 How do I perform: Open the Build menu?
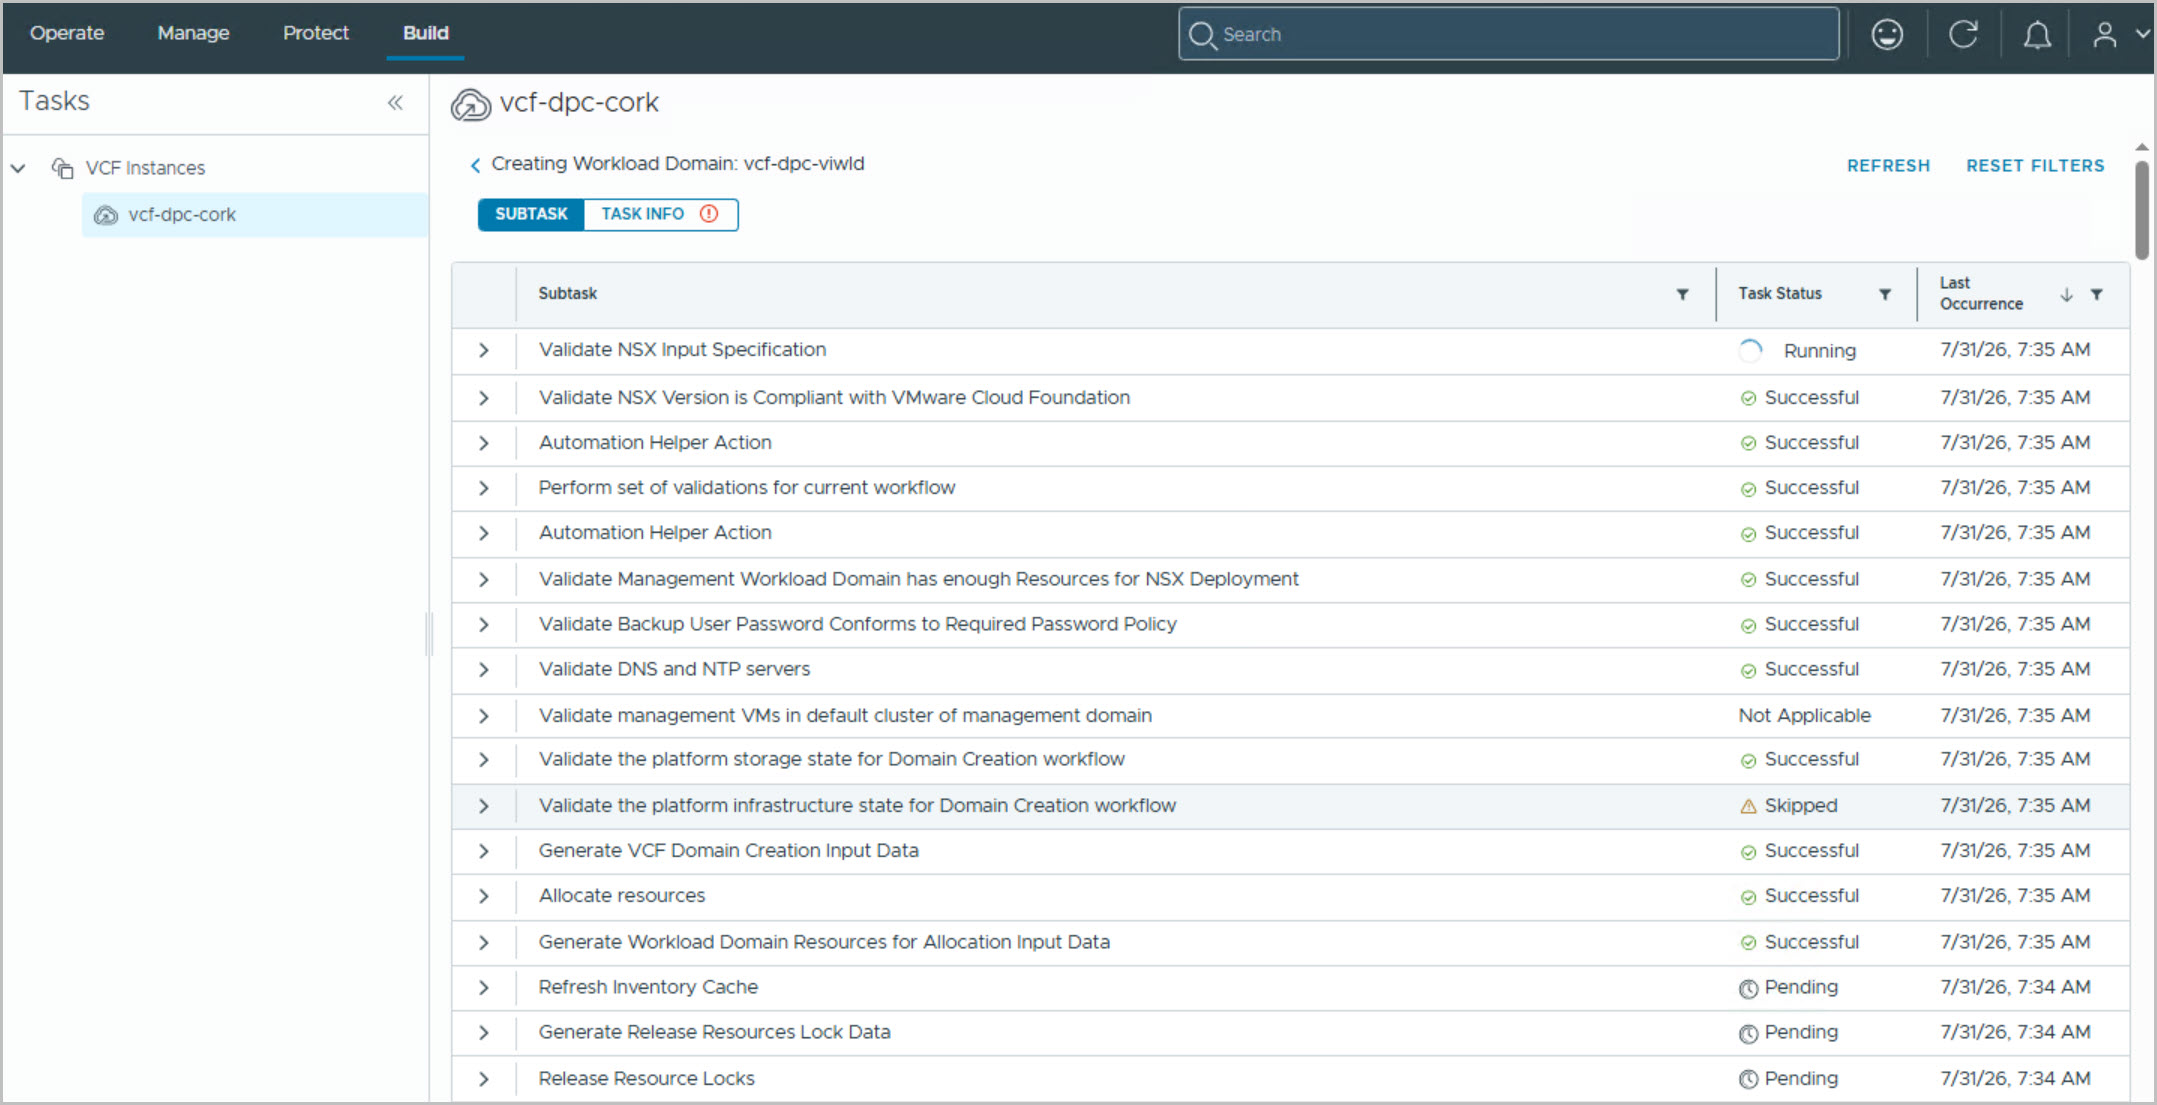[426, 33]
